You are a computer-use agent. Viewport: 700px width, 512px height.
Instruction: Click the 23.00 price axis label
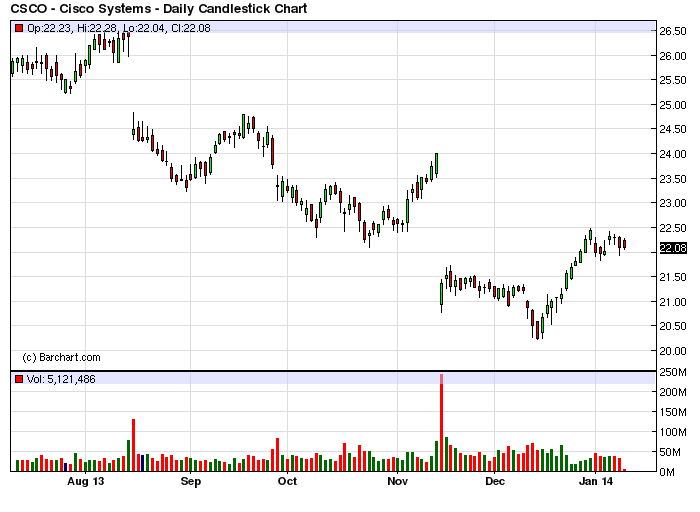(x=673, y=203)
